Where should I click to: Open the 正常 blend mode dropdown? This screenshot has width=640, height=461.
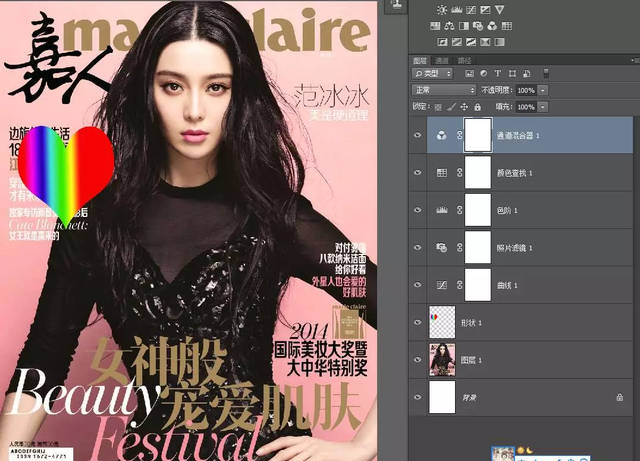[x=444, y=90]
